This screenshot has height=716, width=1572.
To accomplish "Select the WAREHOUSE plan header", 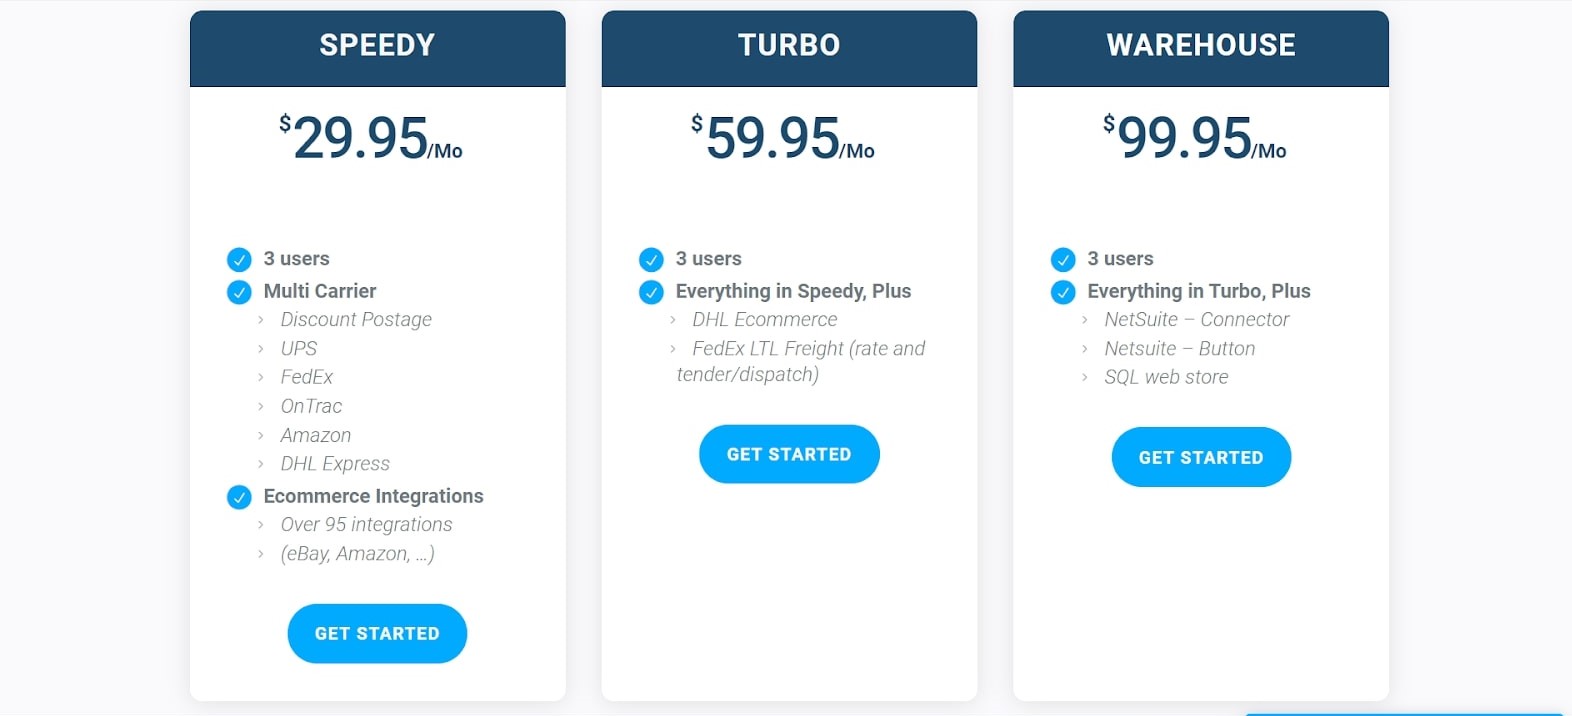I will pyautogui.click(x=1201, y=46).
